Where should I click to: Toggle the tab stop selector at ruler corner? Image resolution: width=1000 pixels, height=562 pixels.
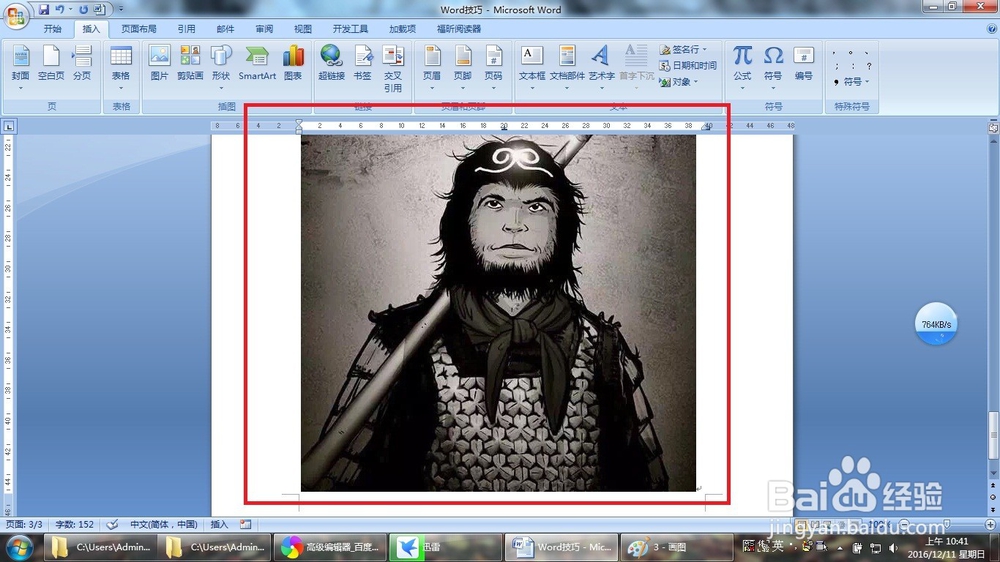point(9,126)
